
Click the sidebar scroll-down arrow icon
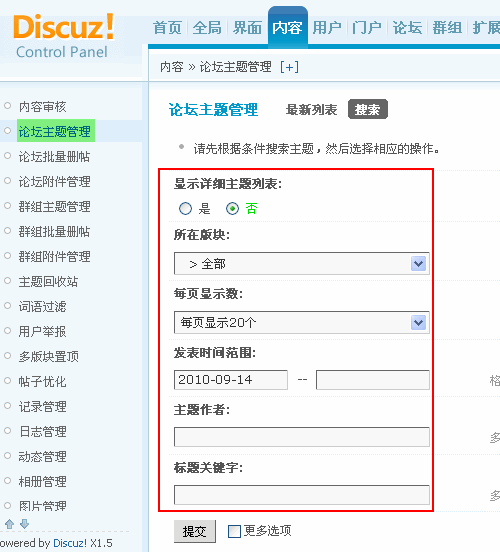(x=24, y=524)
